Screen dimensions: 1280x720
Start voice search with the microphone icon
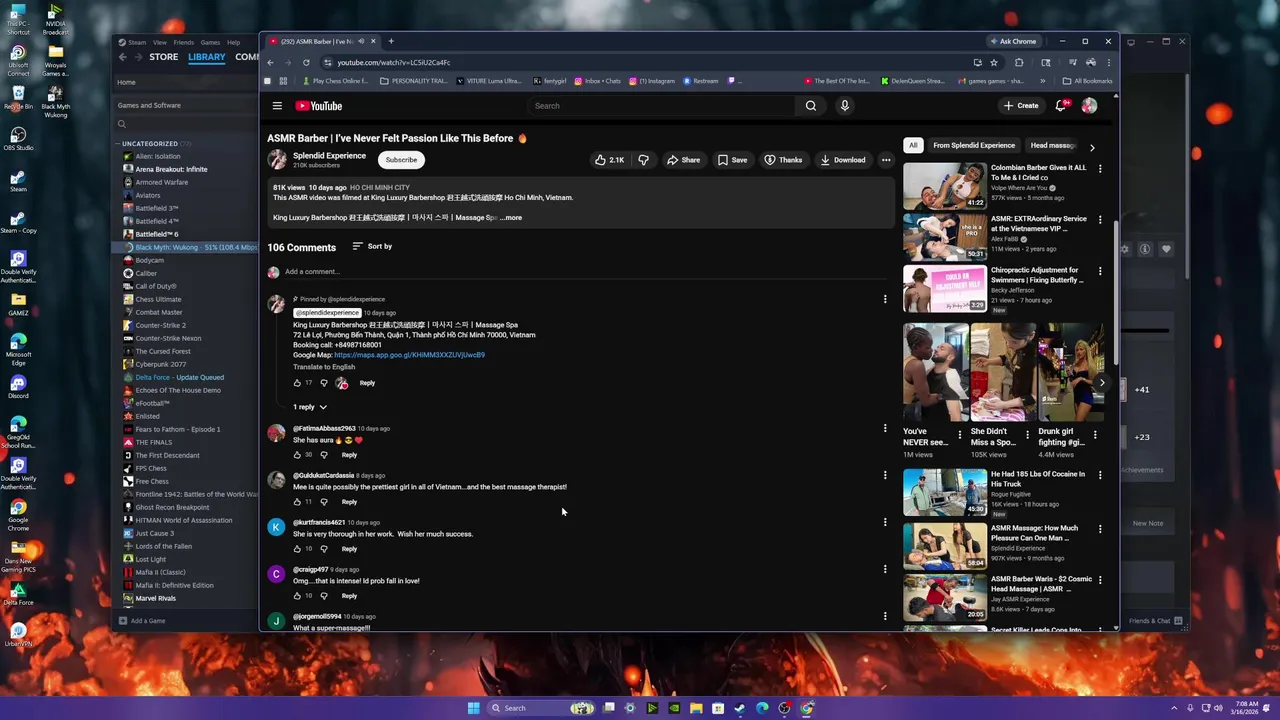[845, 106]
